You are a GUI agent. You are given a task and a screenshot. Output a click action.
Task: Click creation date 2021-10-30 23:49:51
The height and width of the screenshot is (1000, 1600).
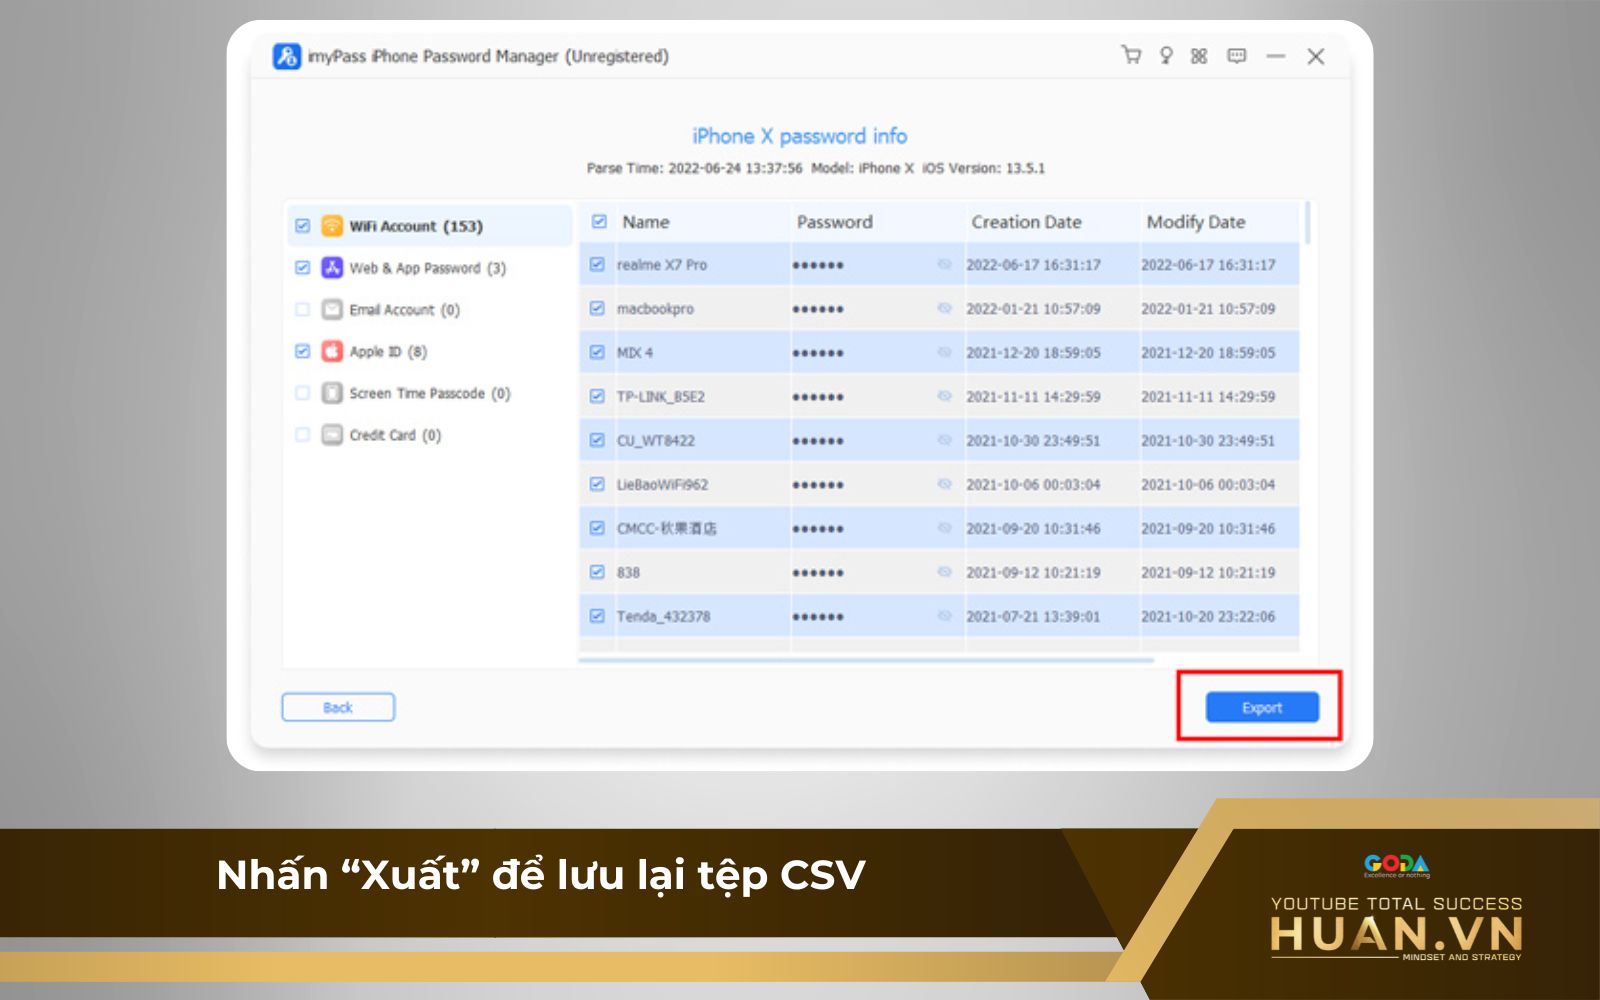(x=1033, y=441)
